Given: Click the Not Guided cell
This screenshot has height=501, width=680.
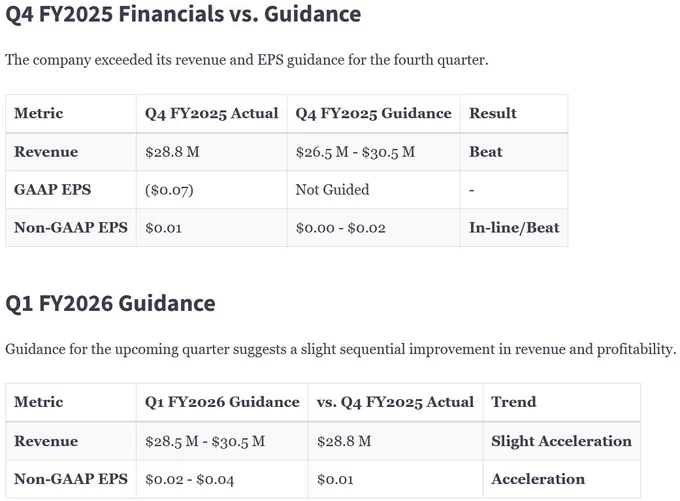Looking at the screenshot, I should click(373, 190).
